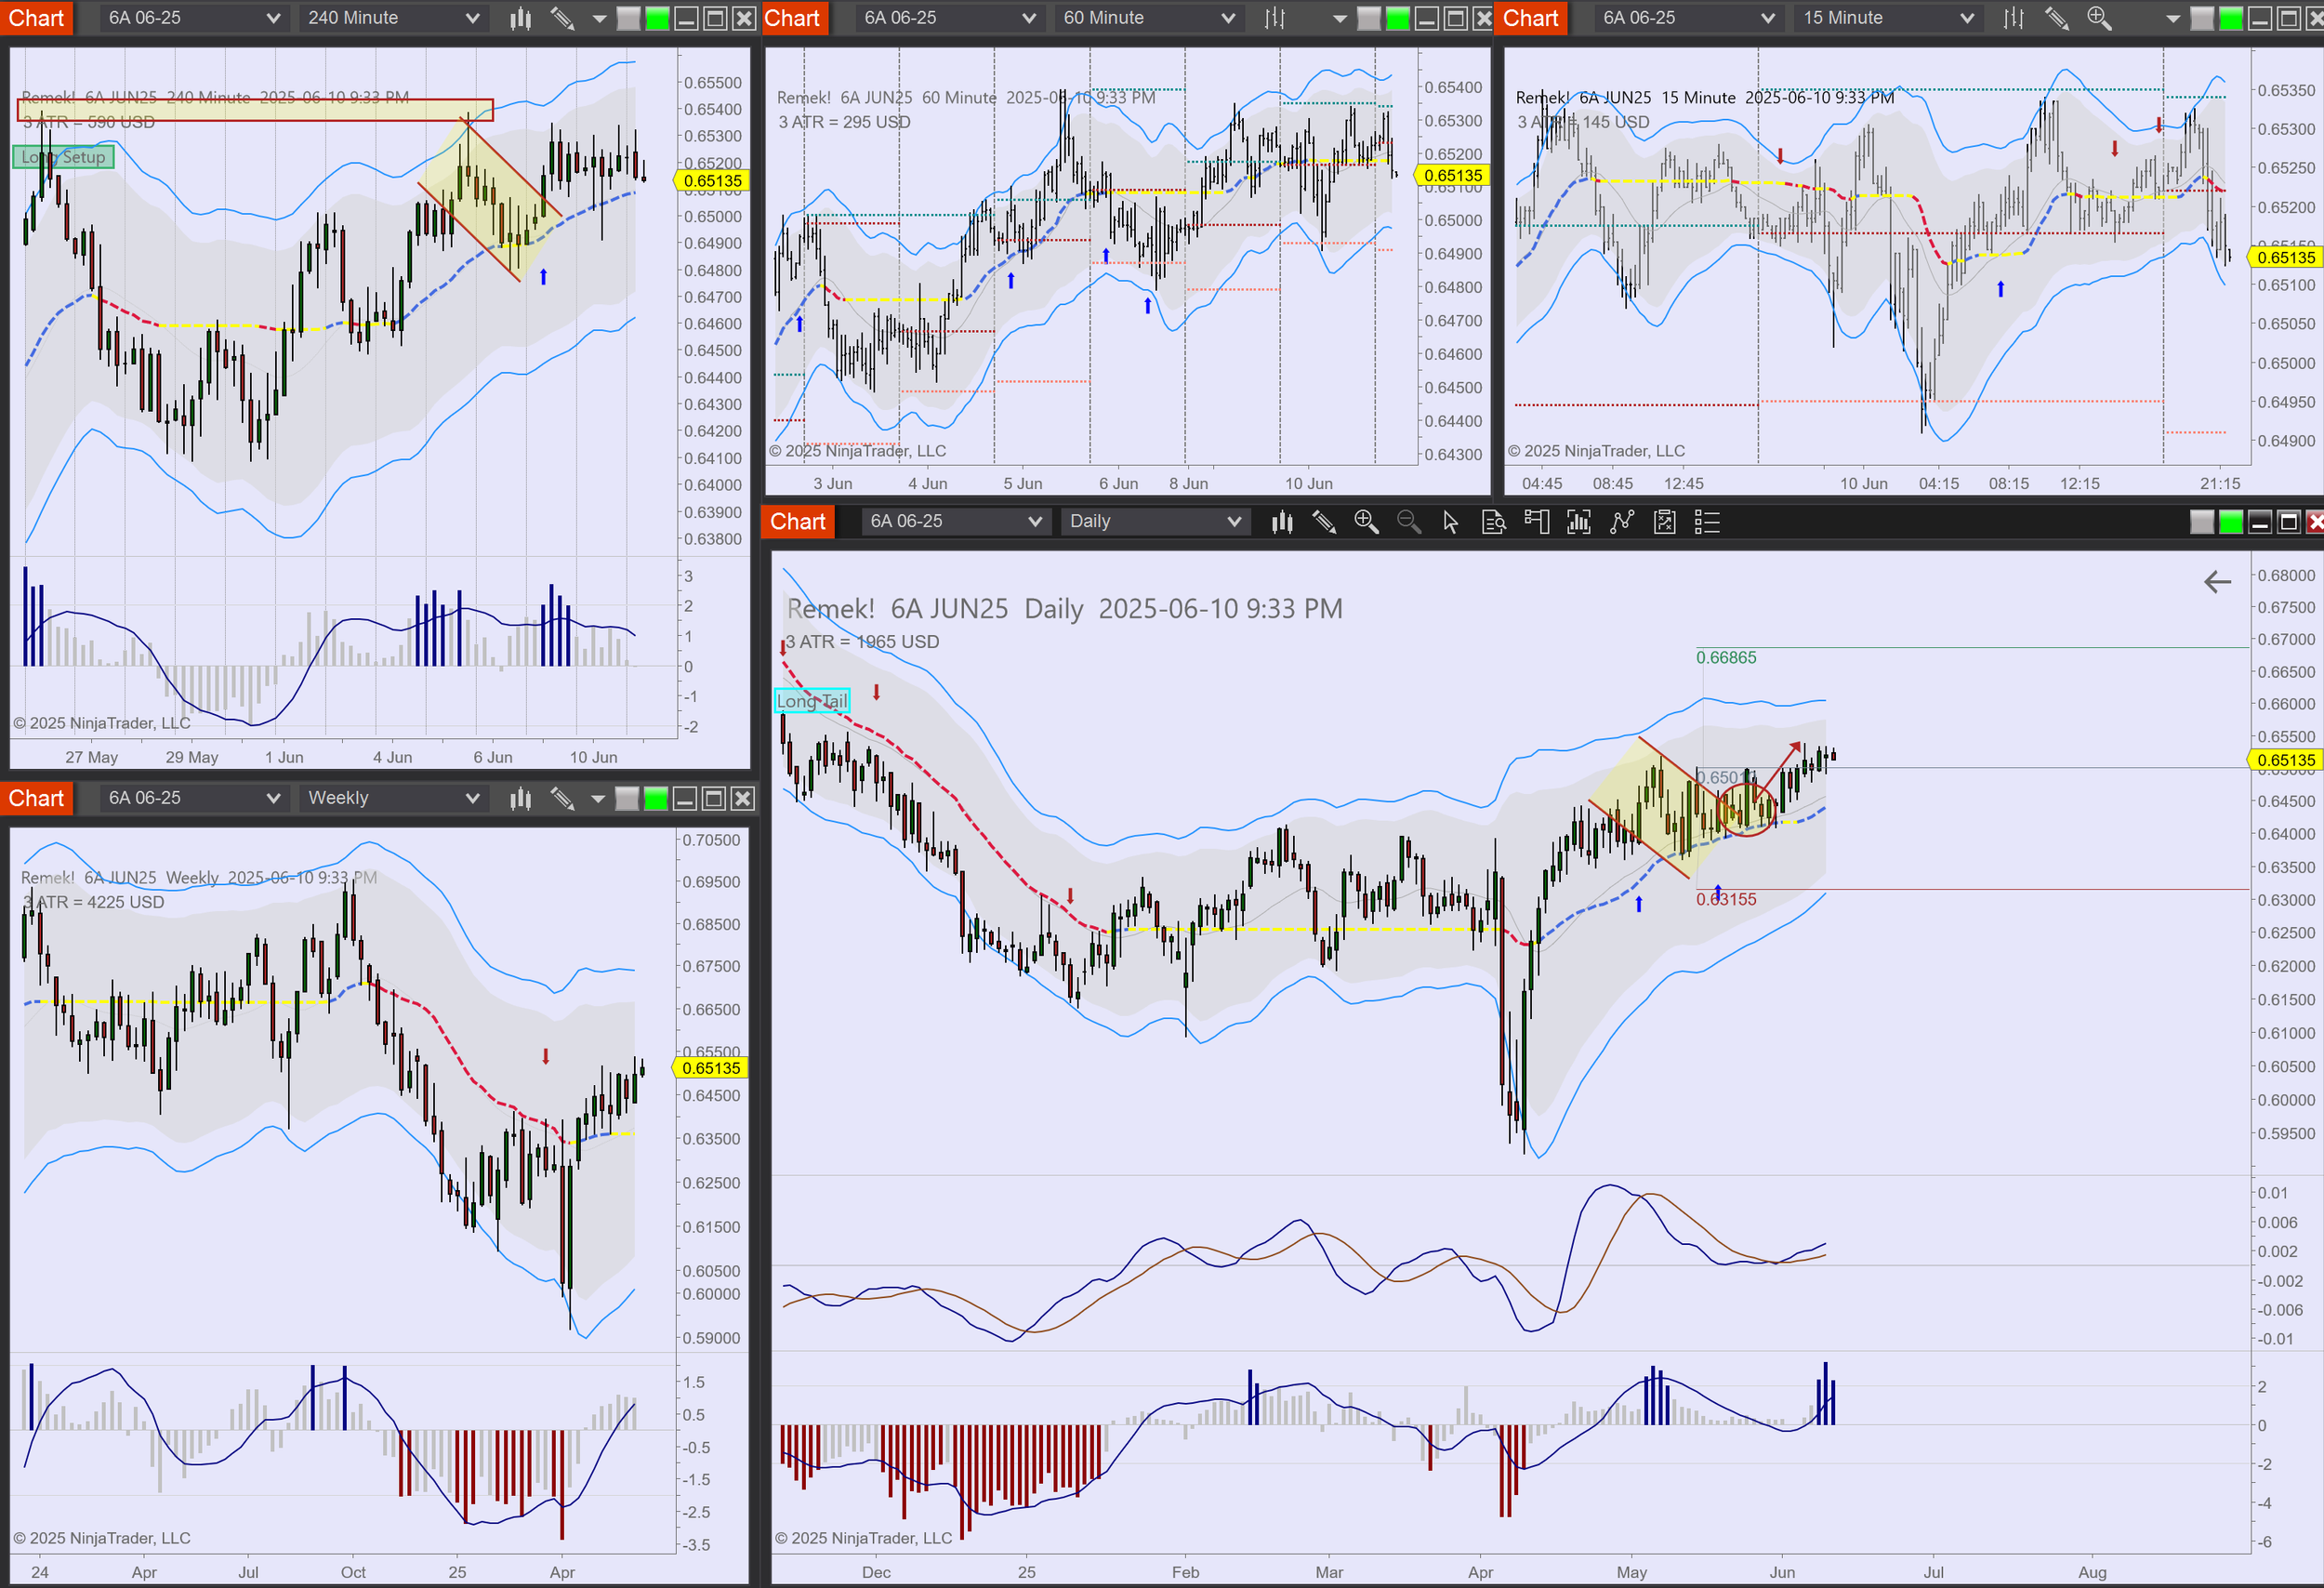Click the Chart tab of the Daily chart
This screenshot has width=2324, height=1588.
tap(797, 522)
